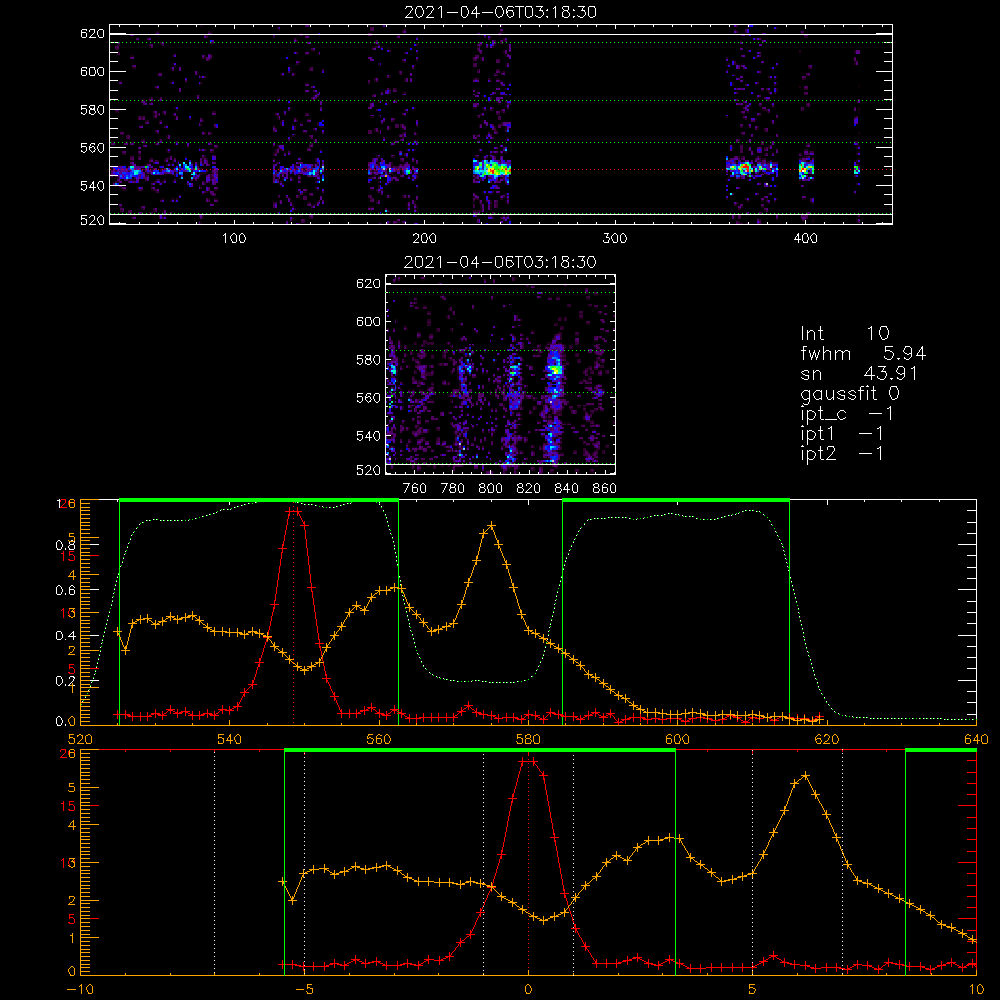
Task: Click the red-cored blob near 368 in top spectrogram
Action: pyautogui.click(x=744, y=169)
